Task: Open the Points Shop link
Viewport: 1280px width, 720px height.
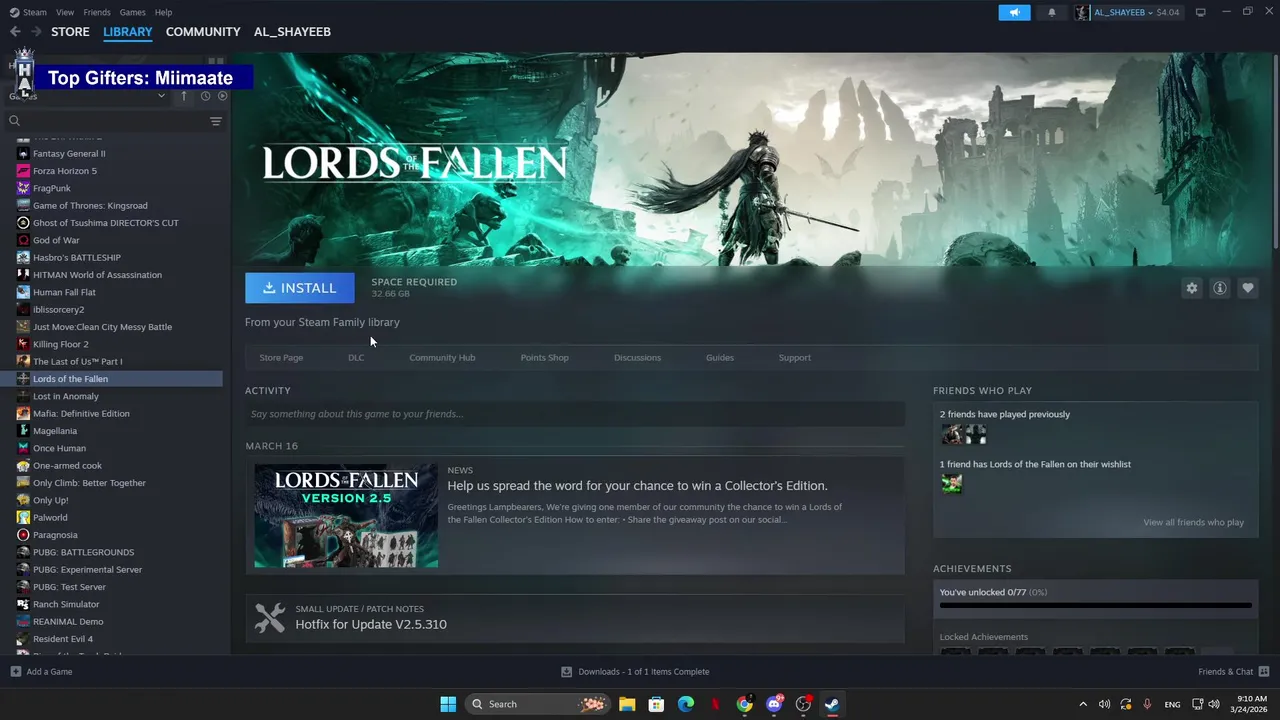Action: [x=544, y=358]
